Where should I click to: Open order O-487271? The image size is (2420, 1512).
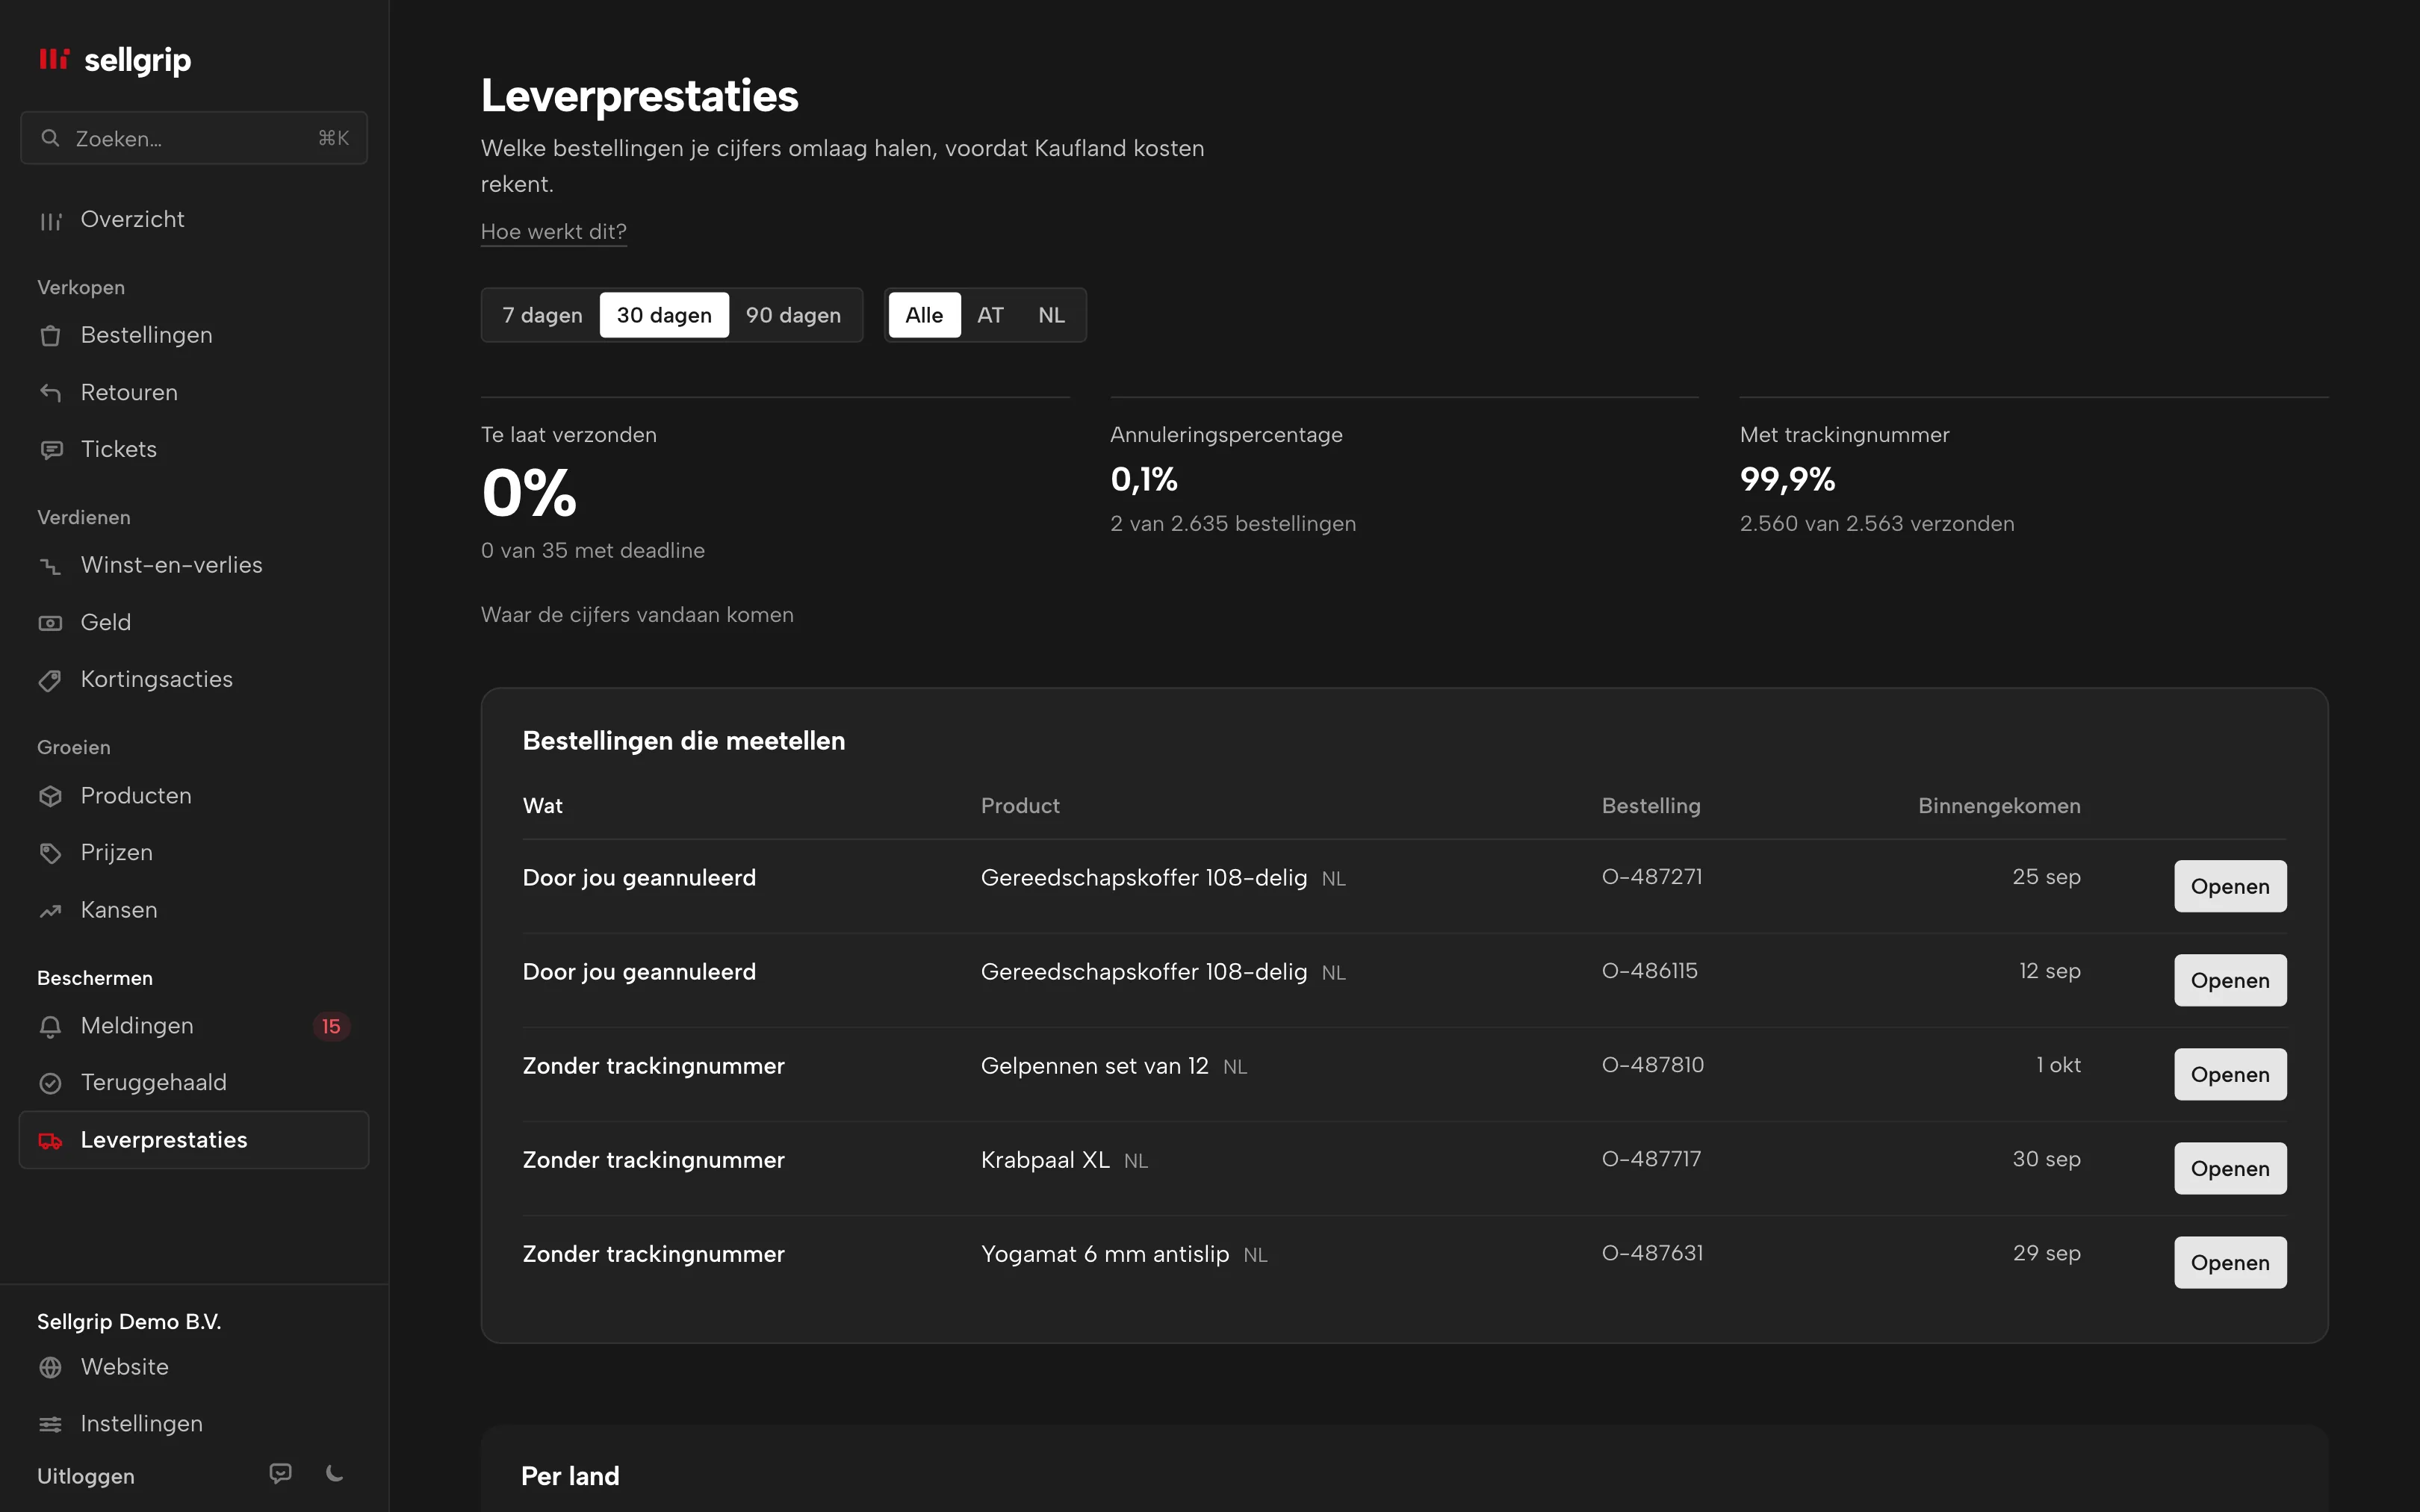pyautogui.click(x=2230, y=886)
